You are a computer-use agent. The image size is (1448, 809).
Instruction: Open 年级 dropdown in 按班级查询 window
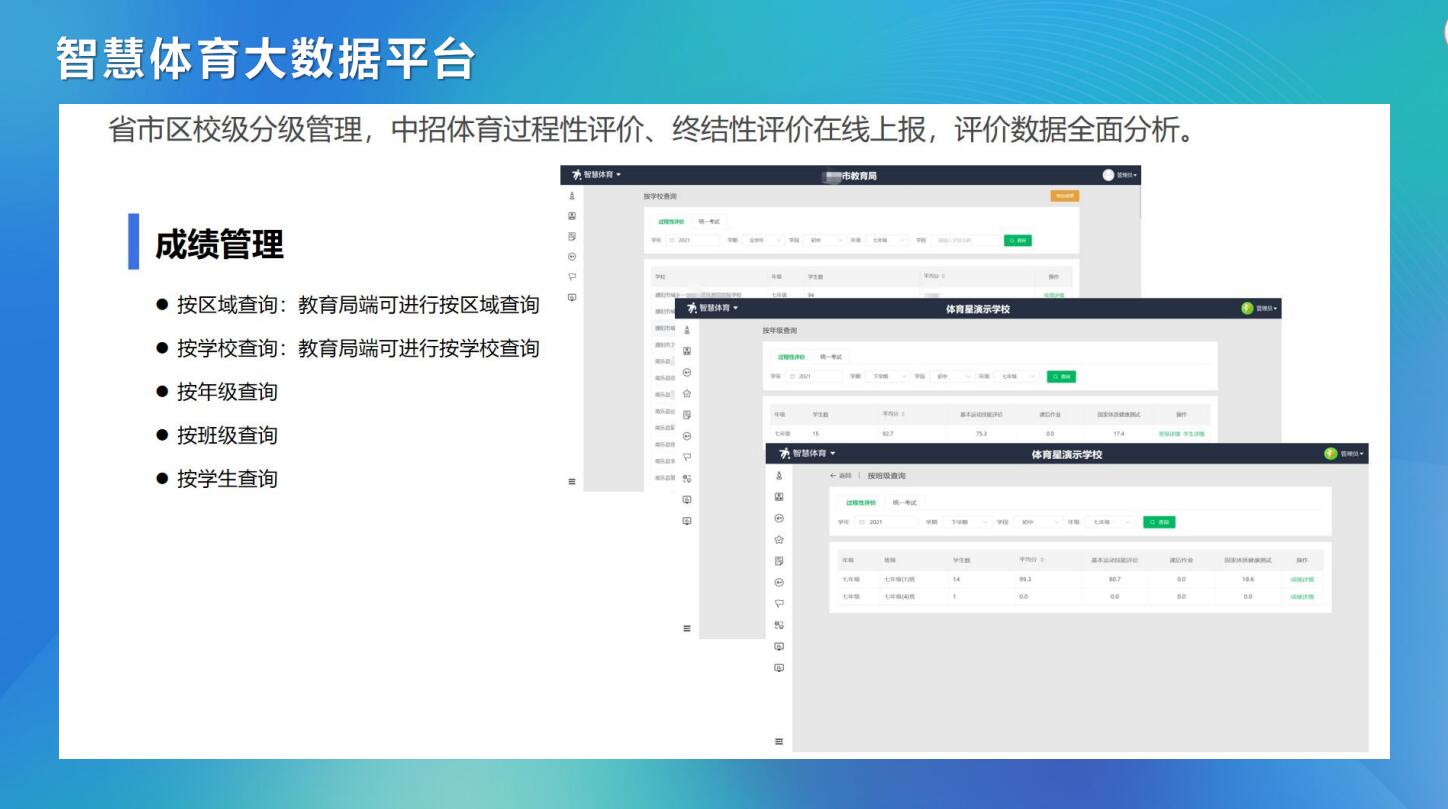(x=1110, y=522)
